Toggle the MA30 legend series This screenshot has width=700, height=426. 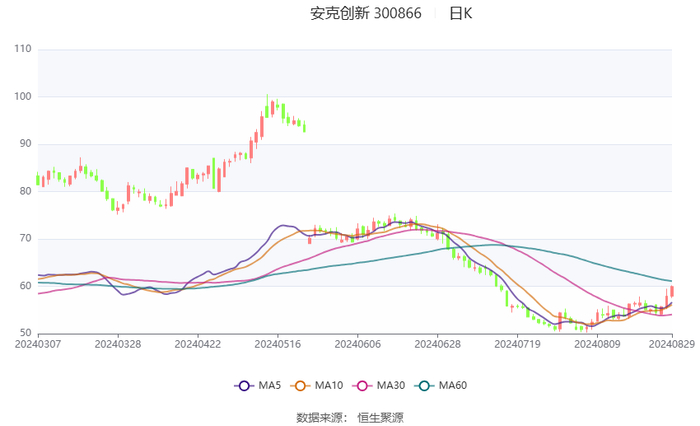[379, 385]
